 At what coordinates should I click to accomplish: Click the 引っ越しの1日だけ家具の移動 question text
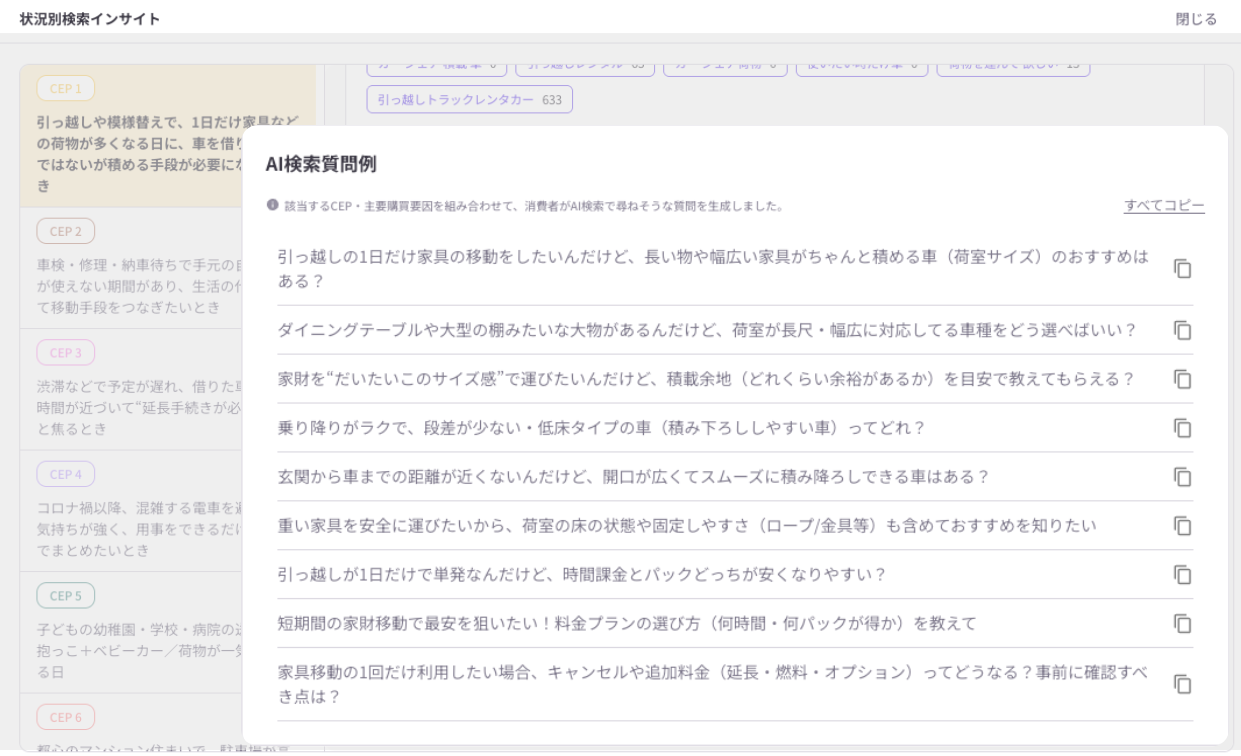[x=713, y=269]
